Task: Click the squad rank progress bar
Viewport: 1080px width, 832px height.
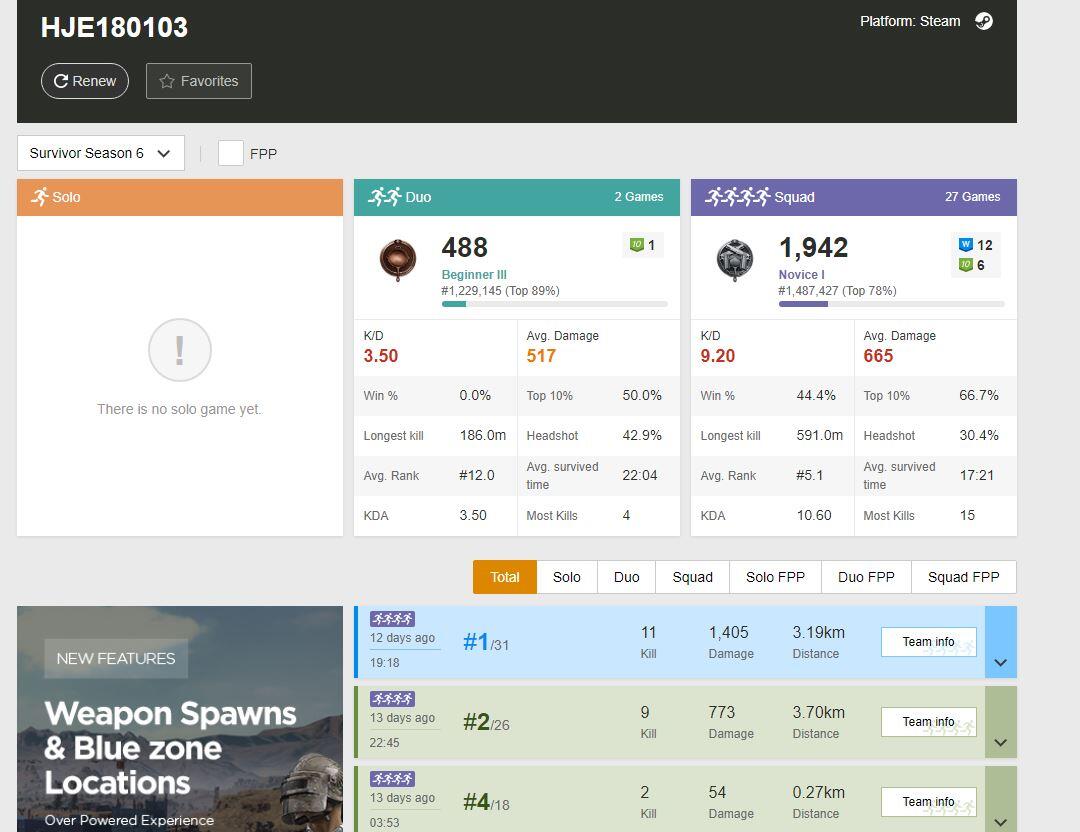Action: 891,304
